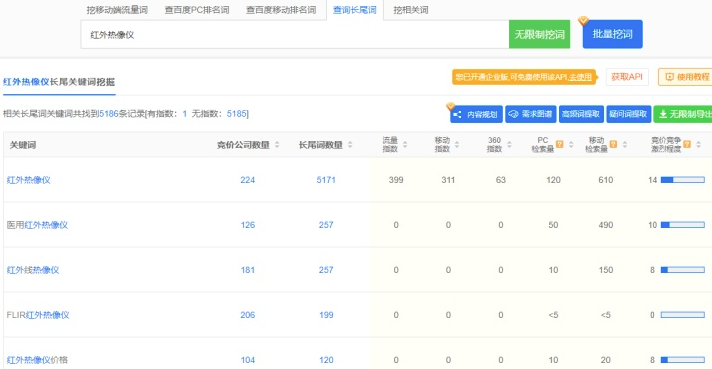Click the 无指数 5185 count
712x369 pixels.
pyautogui.click(x=237, y=113)
